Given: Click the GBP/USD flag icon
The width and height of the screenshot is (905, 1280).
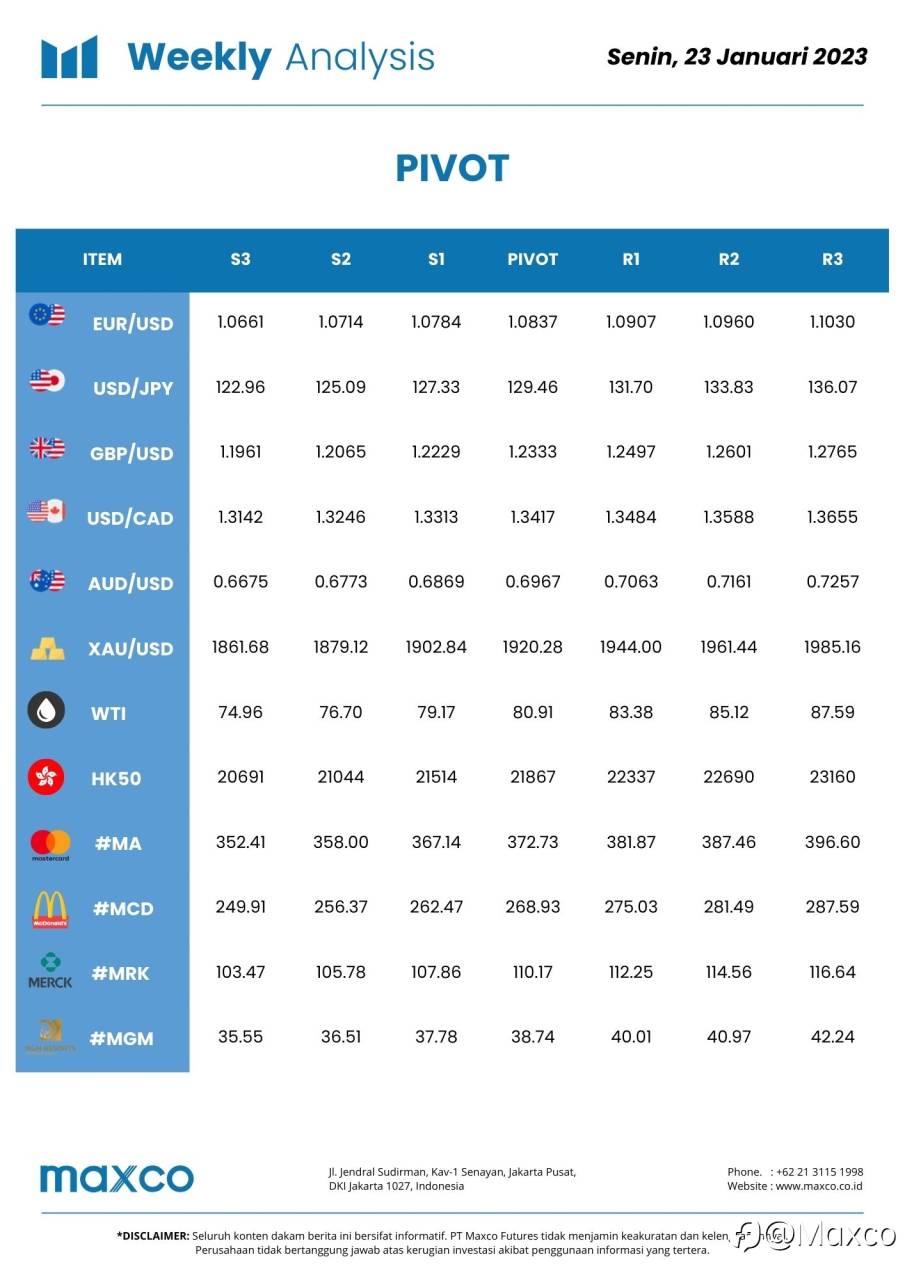Looking at the screenshot, I should click(x=47, y=447).
